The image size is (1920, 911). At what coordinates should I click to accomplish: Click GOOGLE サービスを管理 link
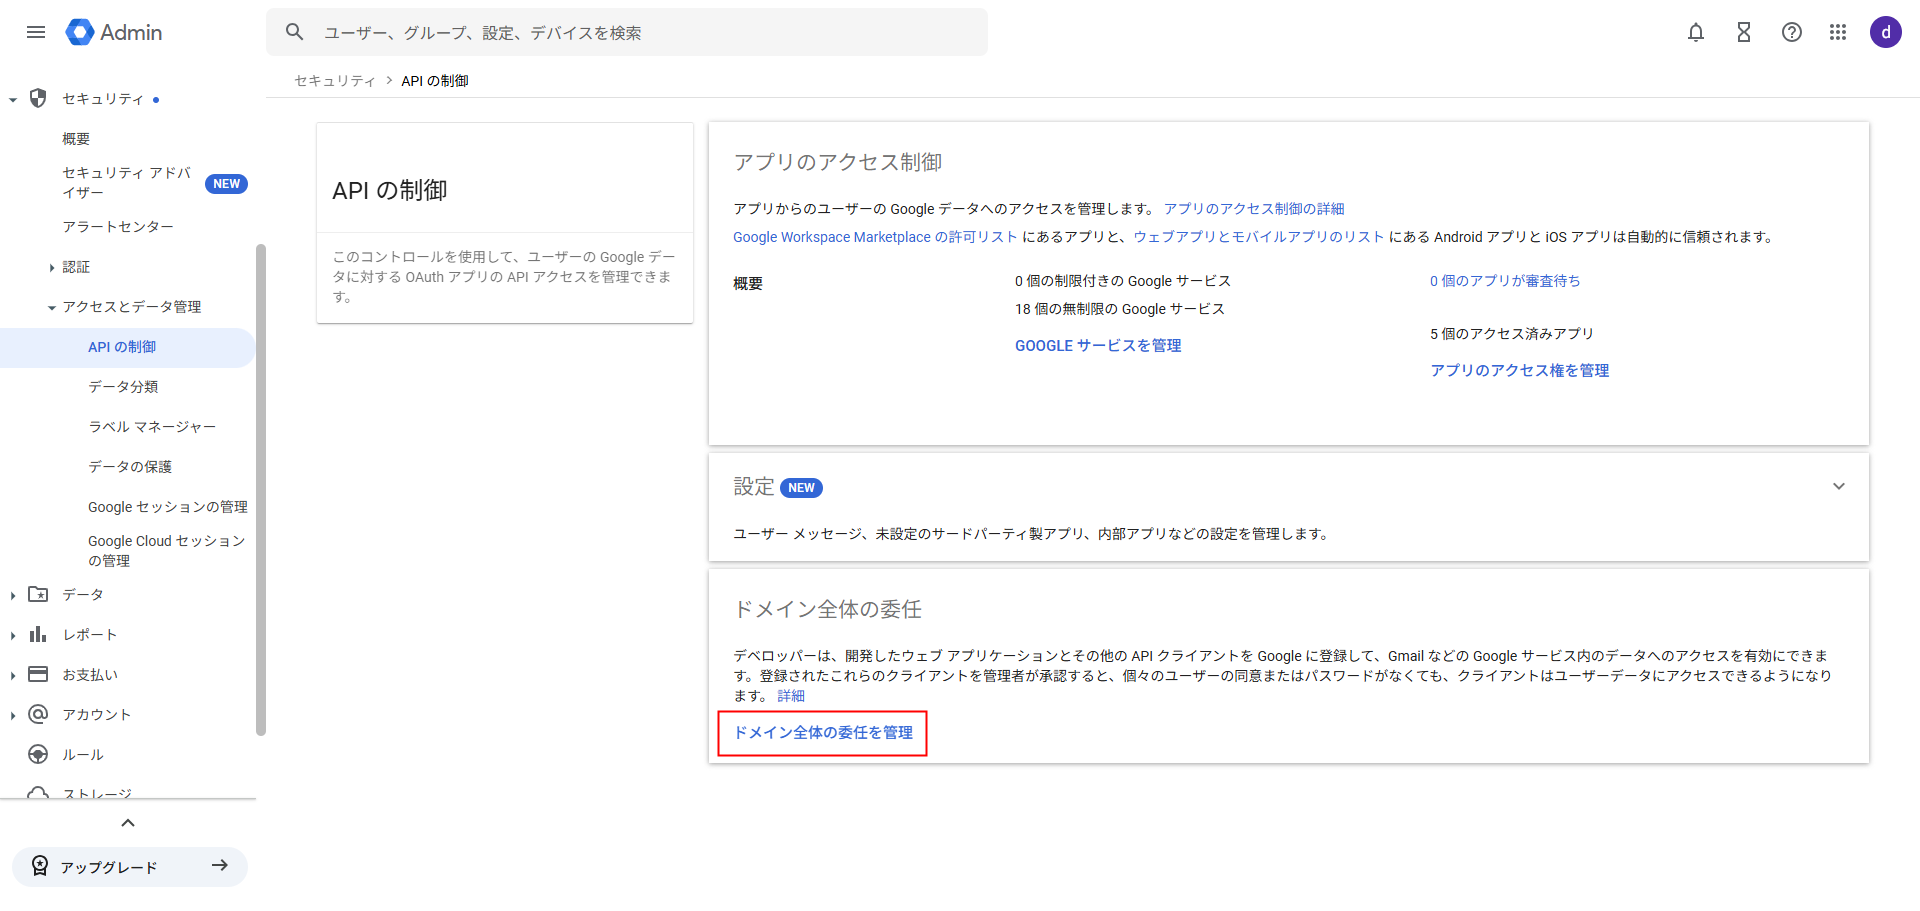1098,346
